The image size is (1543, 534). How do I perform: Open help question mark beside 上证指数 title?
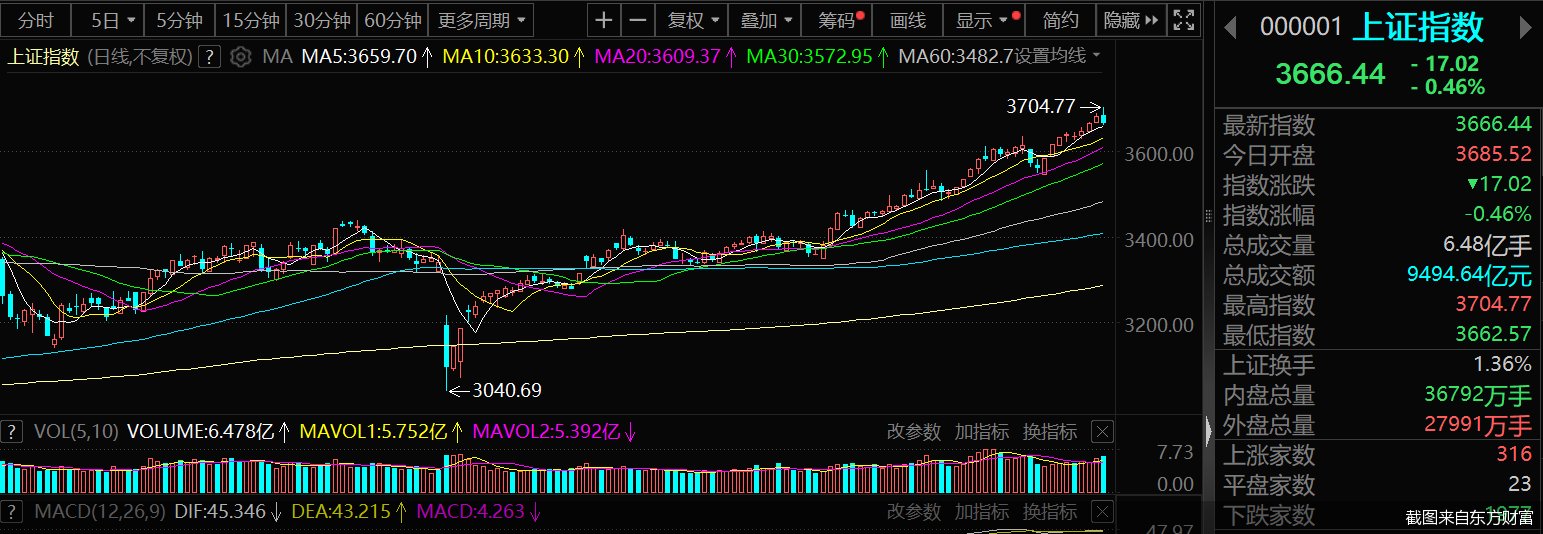pyautogui.click(x=208, y=57)
